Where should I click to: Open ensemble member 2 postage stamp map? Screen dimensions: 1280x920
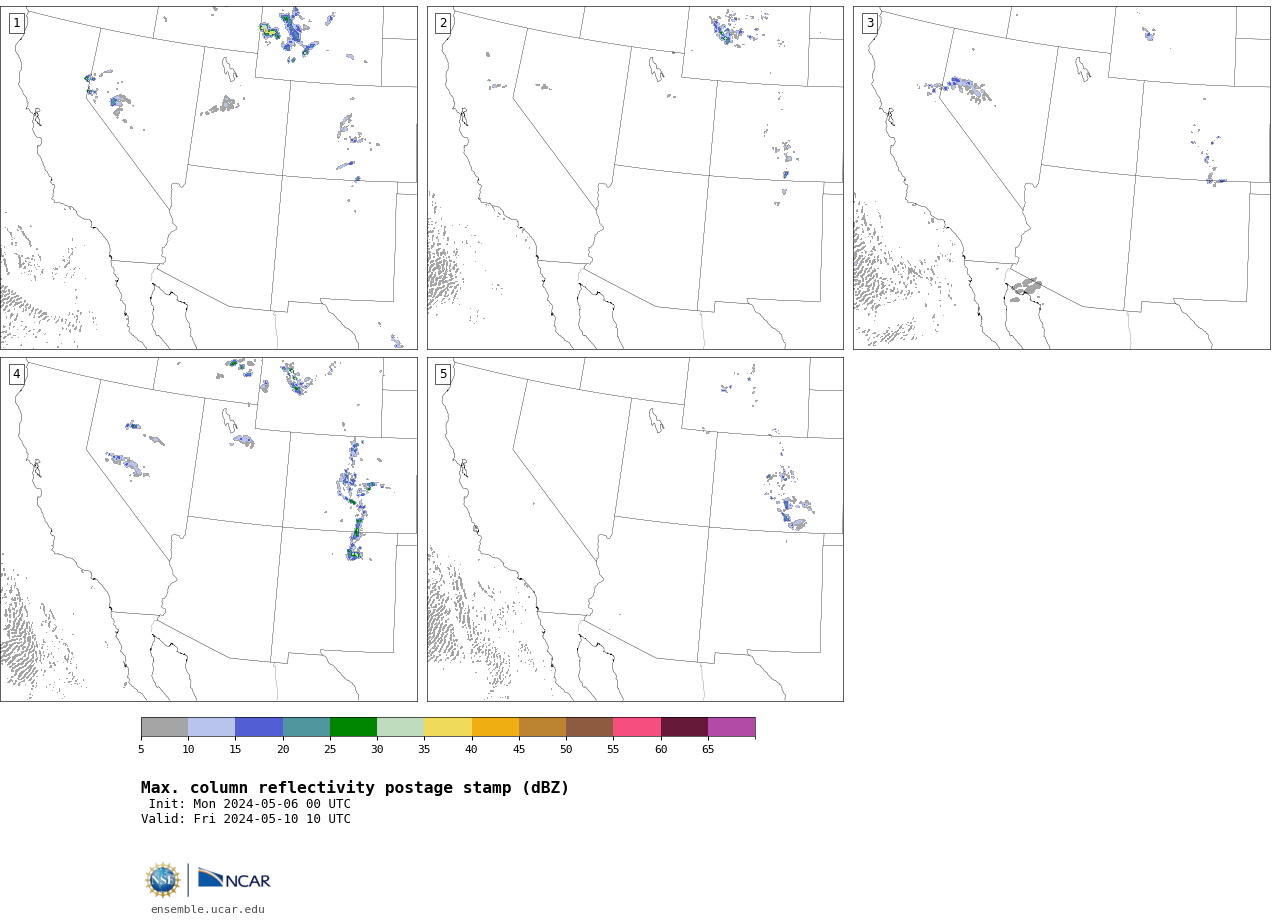tap(635, 178)
